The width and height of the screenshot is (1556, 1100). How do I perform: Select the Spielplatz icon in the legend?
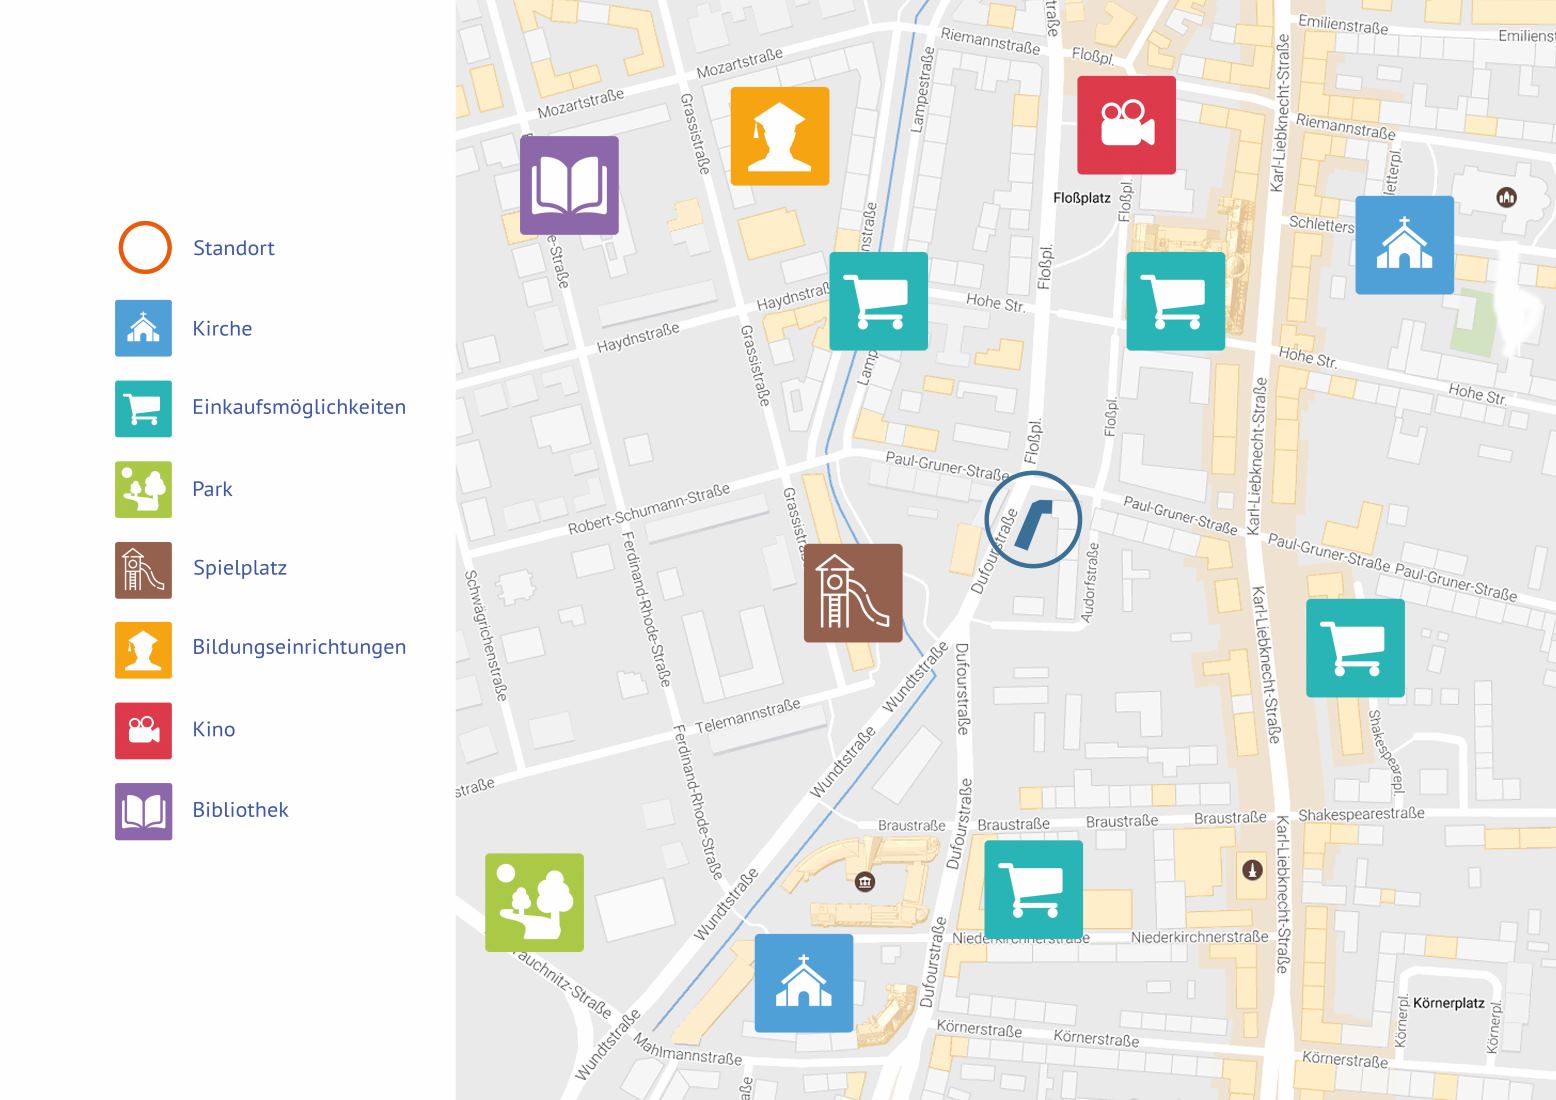point(143,570)
